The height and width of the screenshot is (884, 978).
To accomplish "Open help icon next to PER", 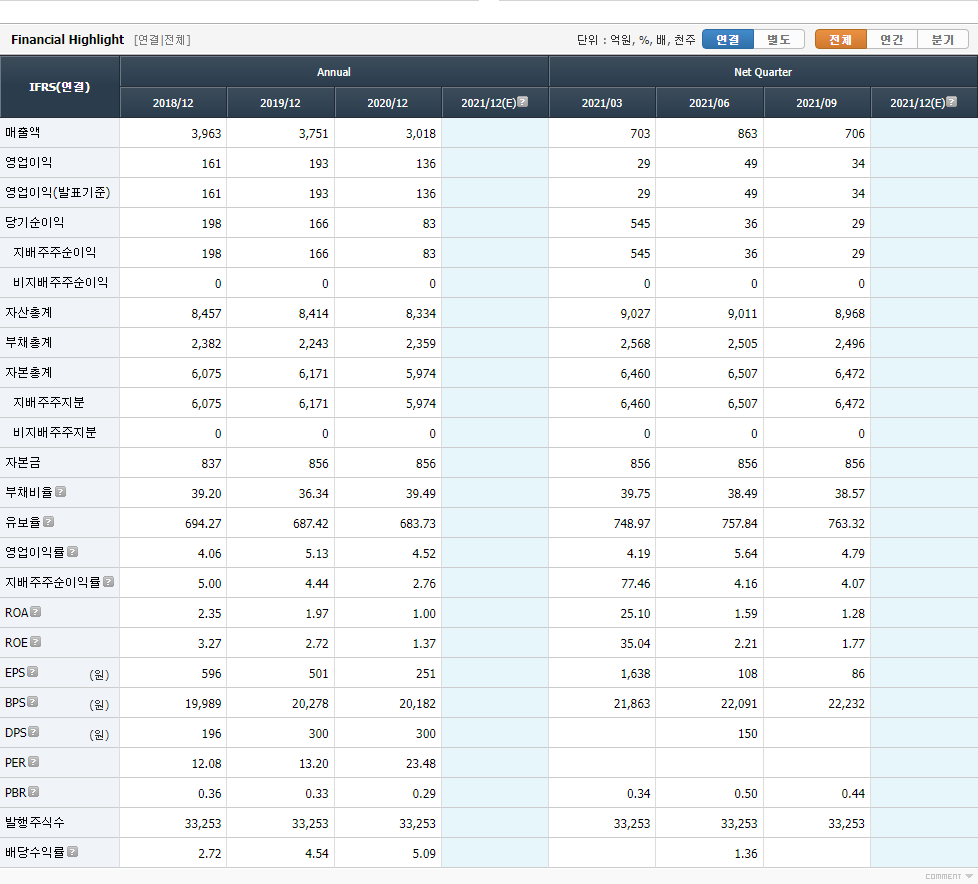I will (34, 761).
